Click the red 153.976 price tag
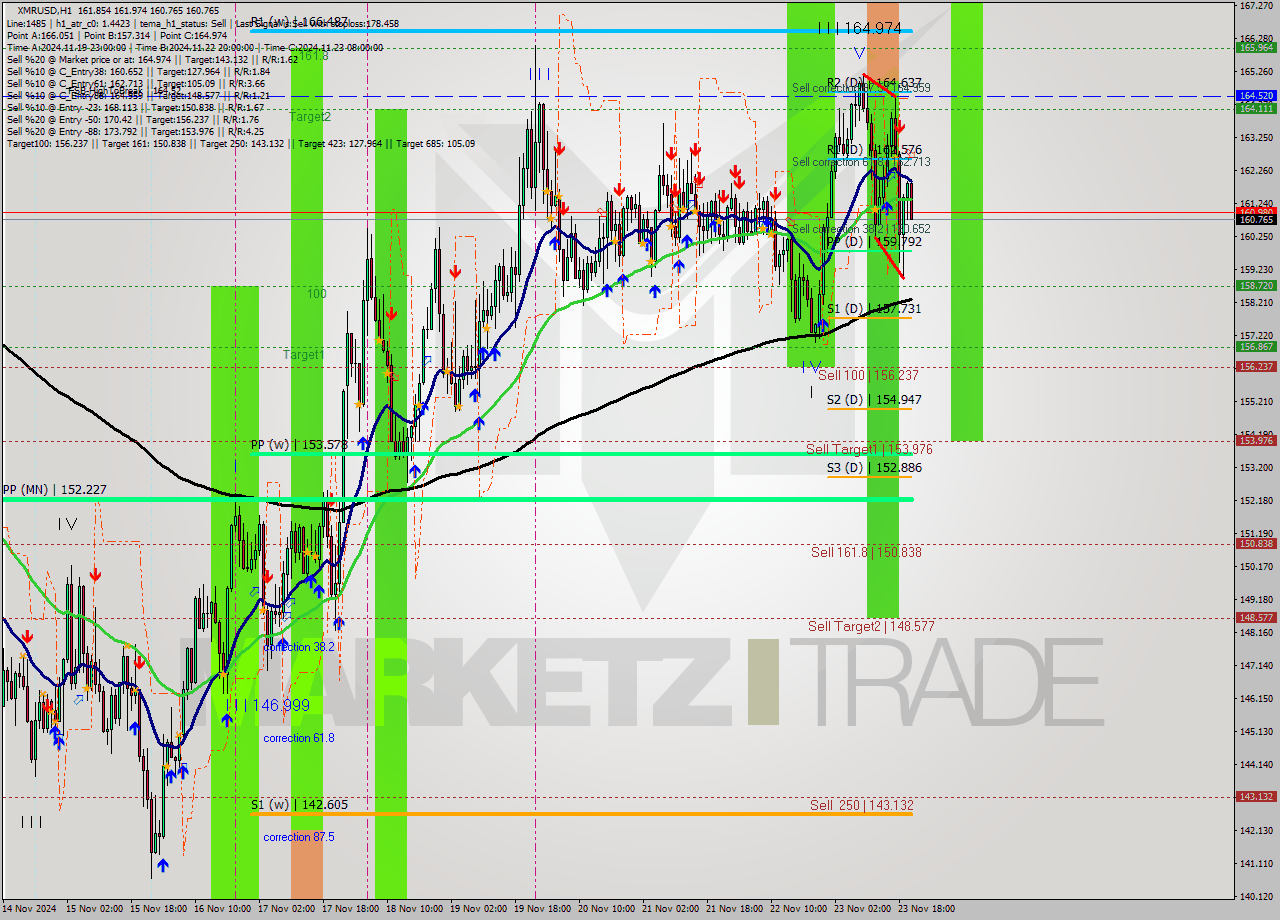 (x=1256, y=440)
